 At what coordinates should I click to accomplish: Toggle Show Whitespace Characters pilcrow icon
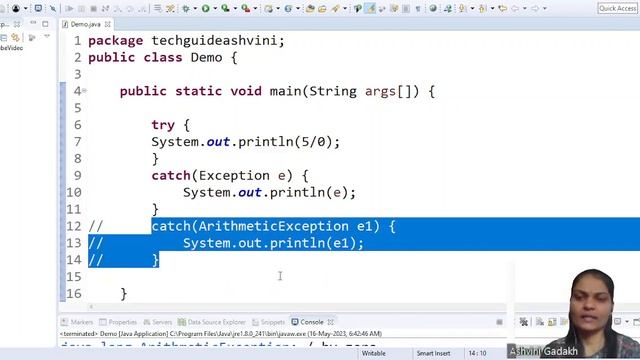point(418,8)
